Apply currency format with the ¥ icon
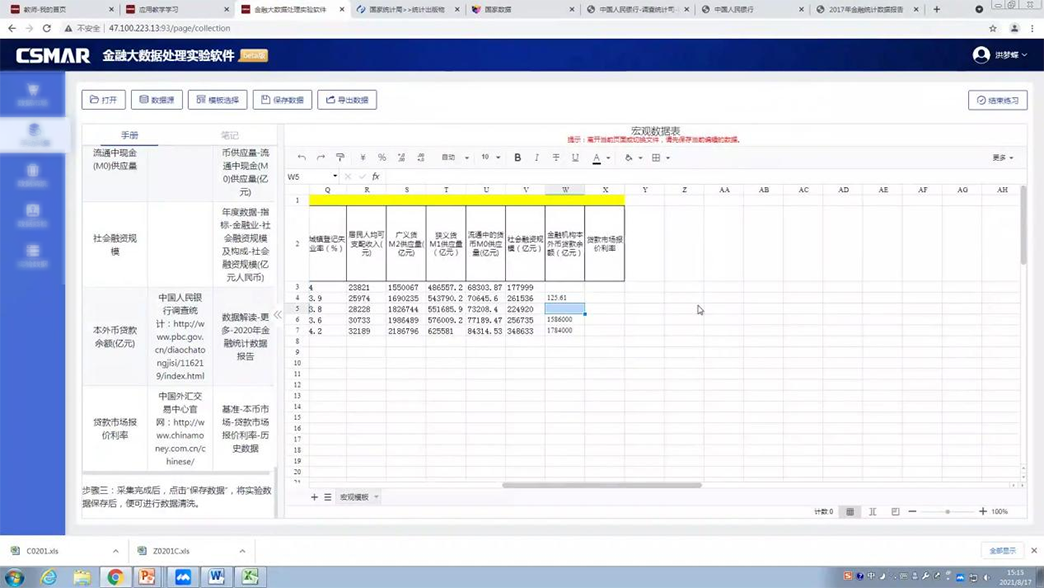Viewport: 1044px width, 588px height. [363, 157]
